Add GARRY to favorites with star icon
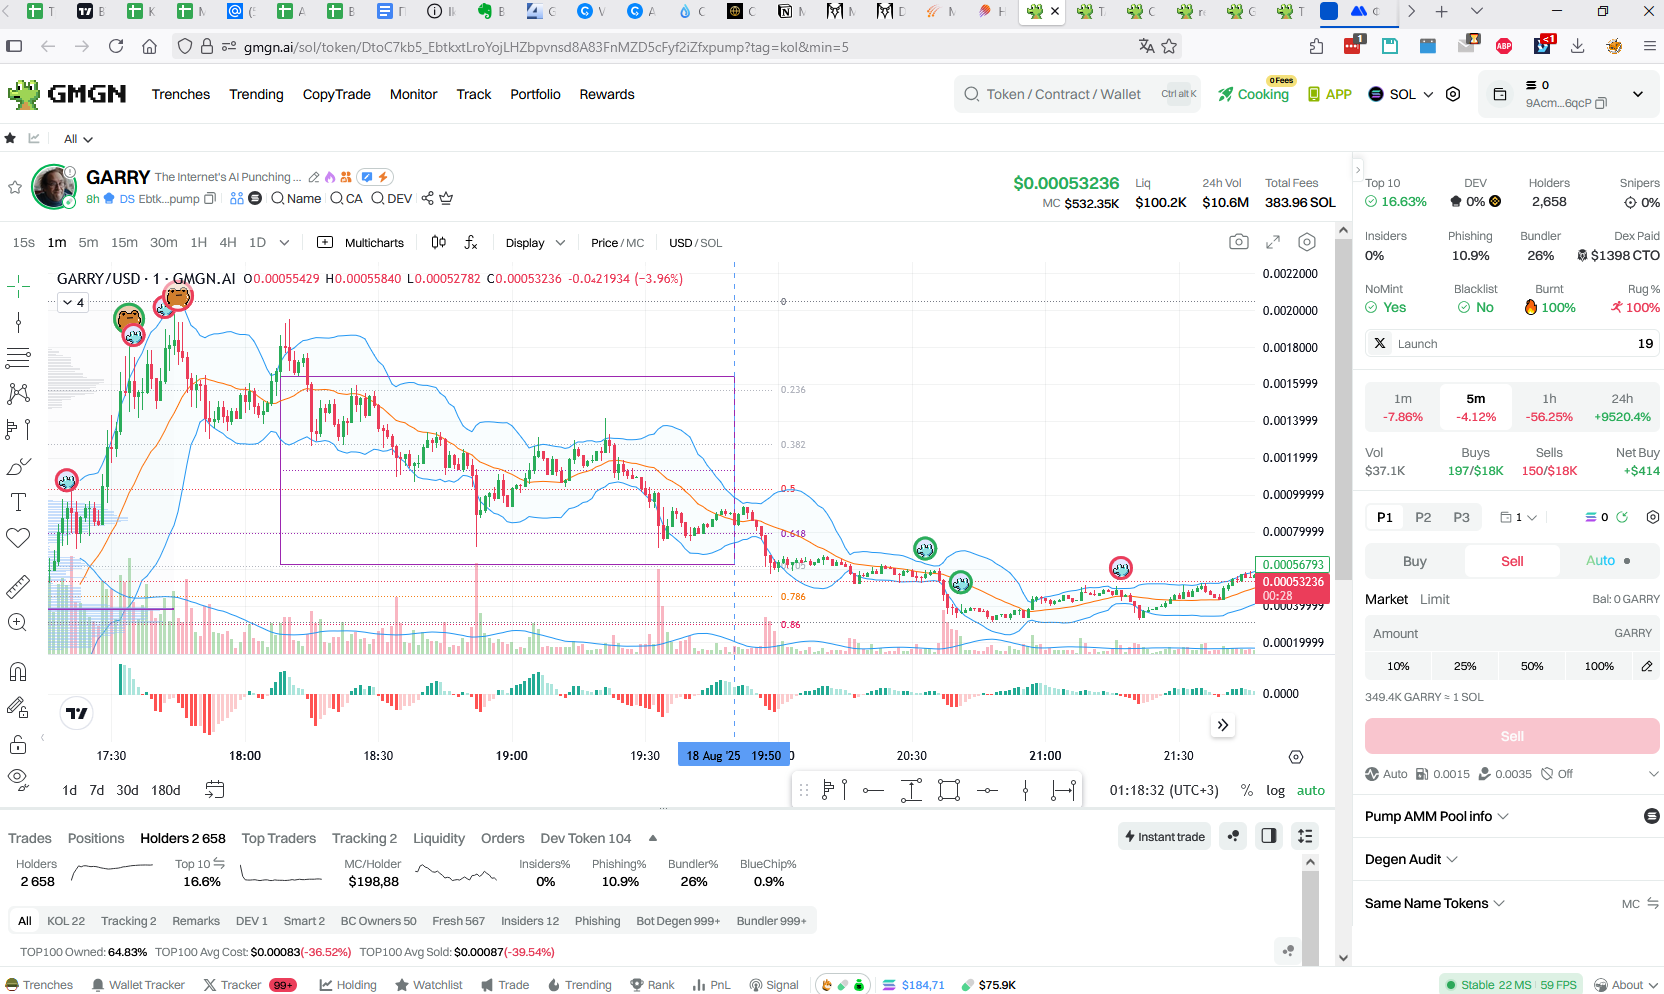This screenshot has height=994, width=1664. (x=15, y=187)
